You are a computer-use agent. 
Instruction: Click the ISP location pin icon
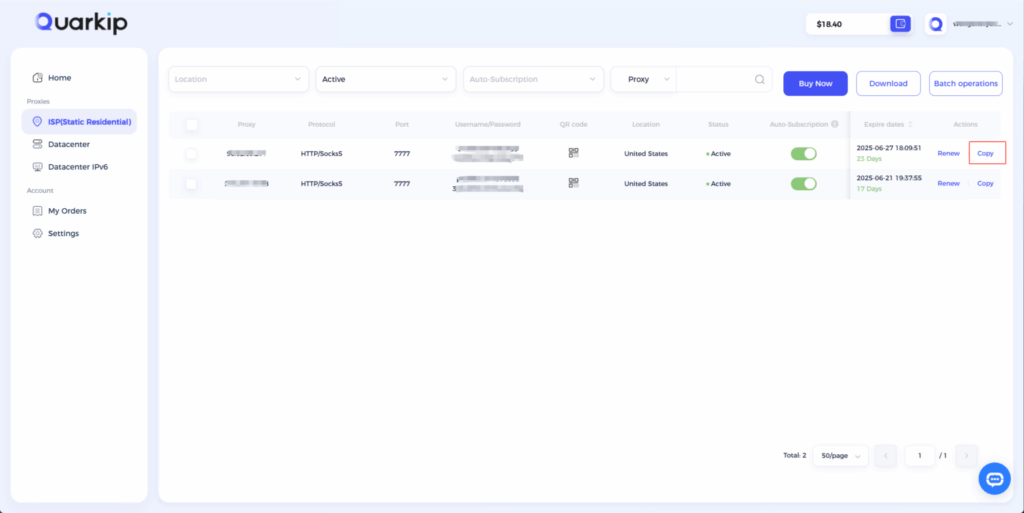37,121
